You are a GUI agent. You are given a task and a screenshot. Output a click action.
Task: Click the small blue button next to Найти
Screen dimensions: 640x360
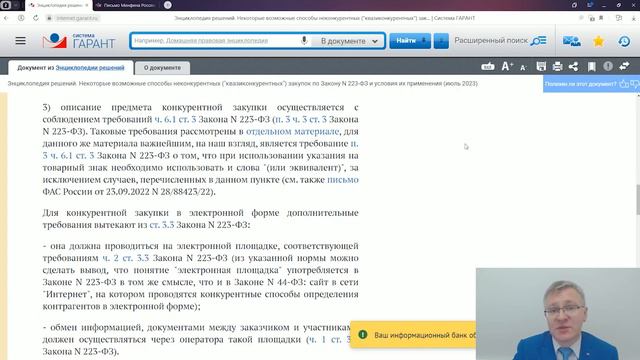coord(441,41)
